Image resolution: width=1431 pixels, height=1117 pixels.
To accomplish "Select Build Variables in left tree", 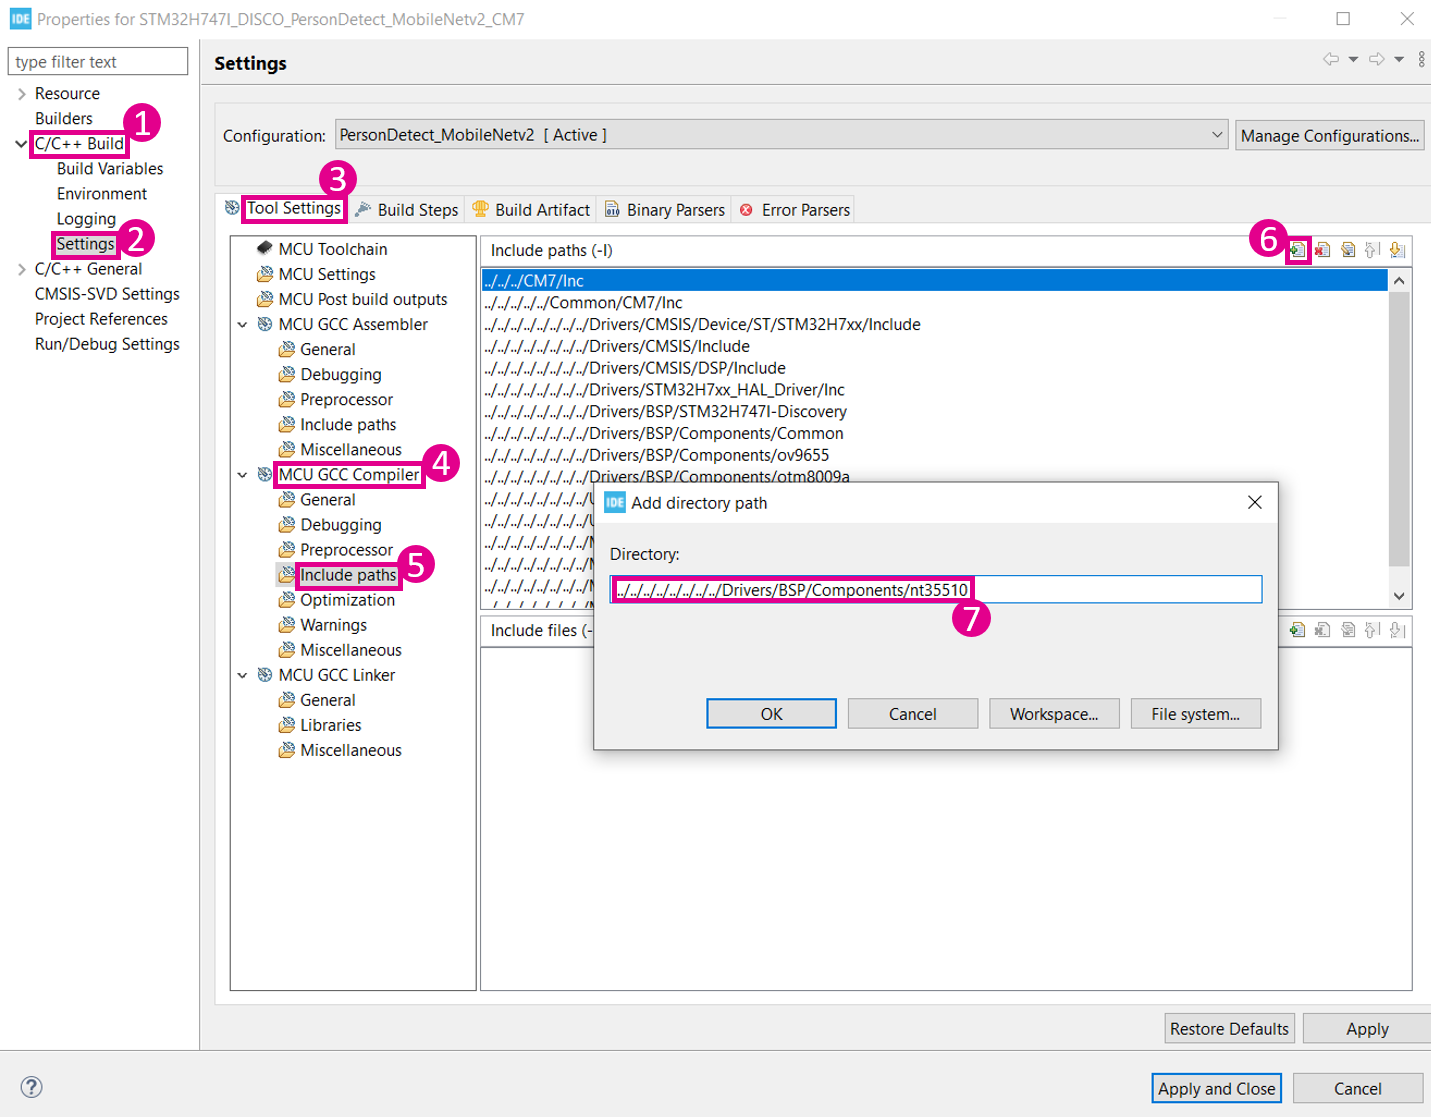I will point(110,169).
